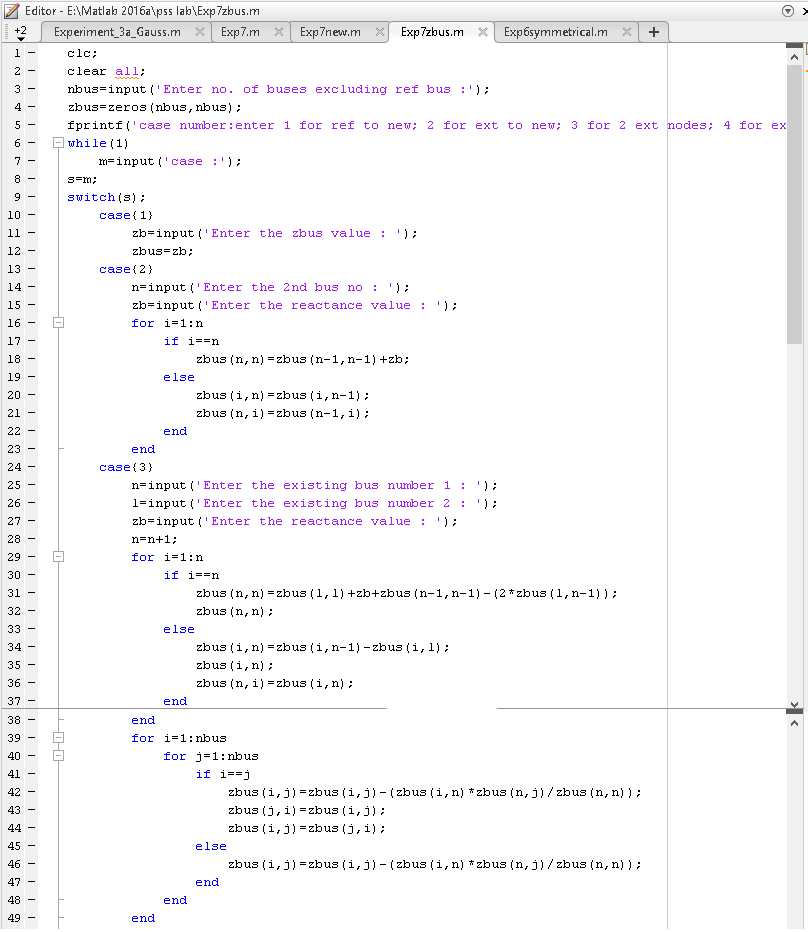Collapse the for loop fold marker at line 16
The width and height of the screenshot is (808, 932).
click(x=58, y=323)
